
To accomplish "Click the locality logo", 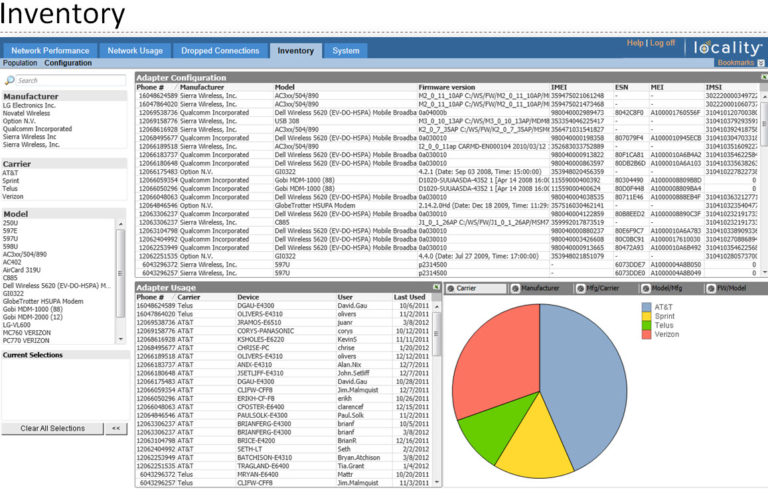I will (x=727, y=48).
